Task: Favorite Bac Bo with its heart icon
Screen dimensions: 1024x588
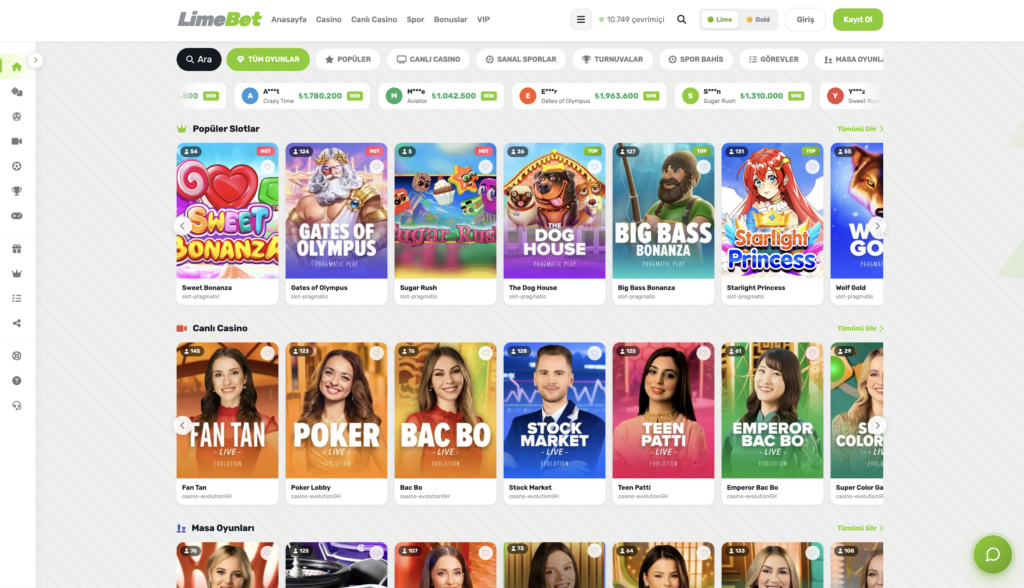Action: 485,353
